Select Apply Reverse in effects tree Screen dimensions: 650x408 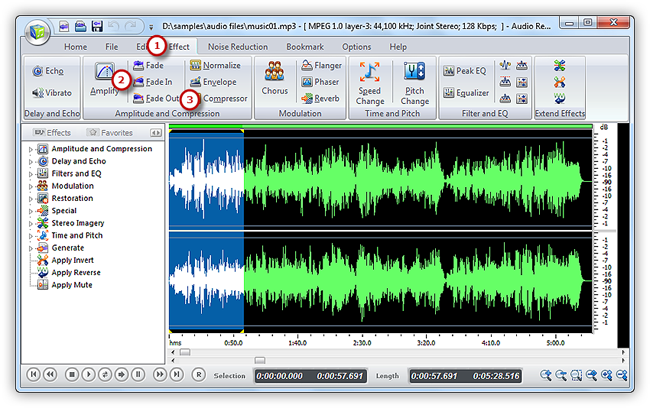click(x=69, y=273)
